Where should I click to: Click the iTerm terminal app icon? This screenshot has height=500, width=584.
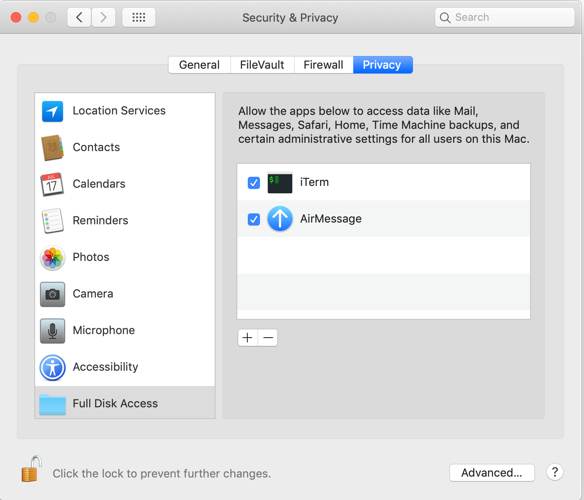click(x=280, y=183)
